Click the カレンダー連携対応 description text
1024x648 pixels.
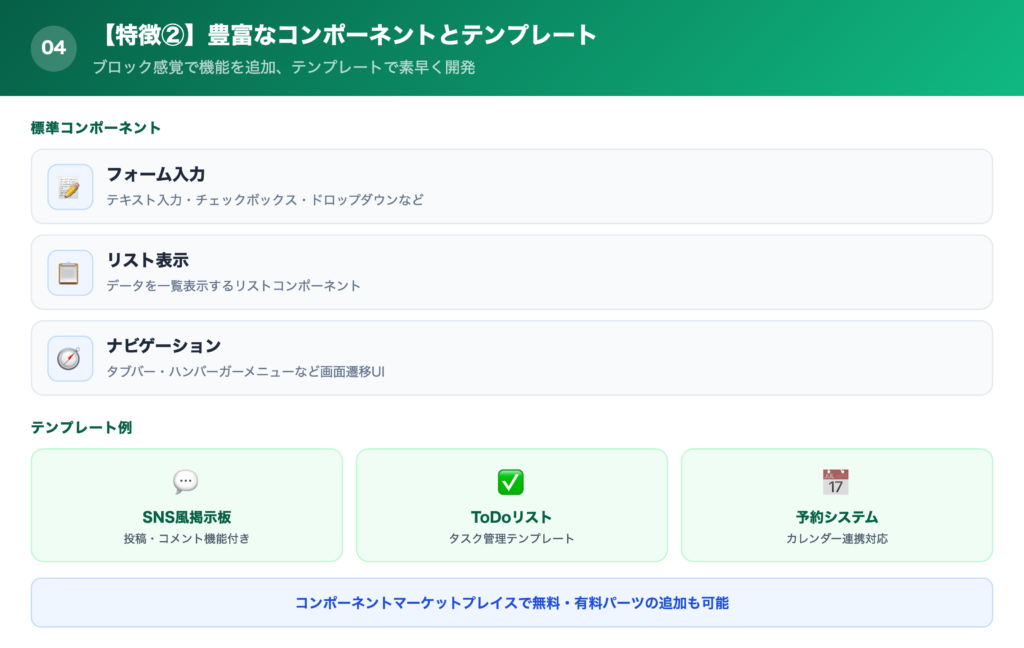click(x=837, y=537)
